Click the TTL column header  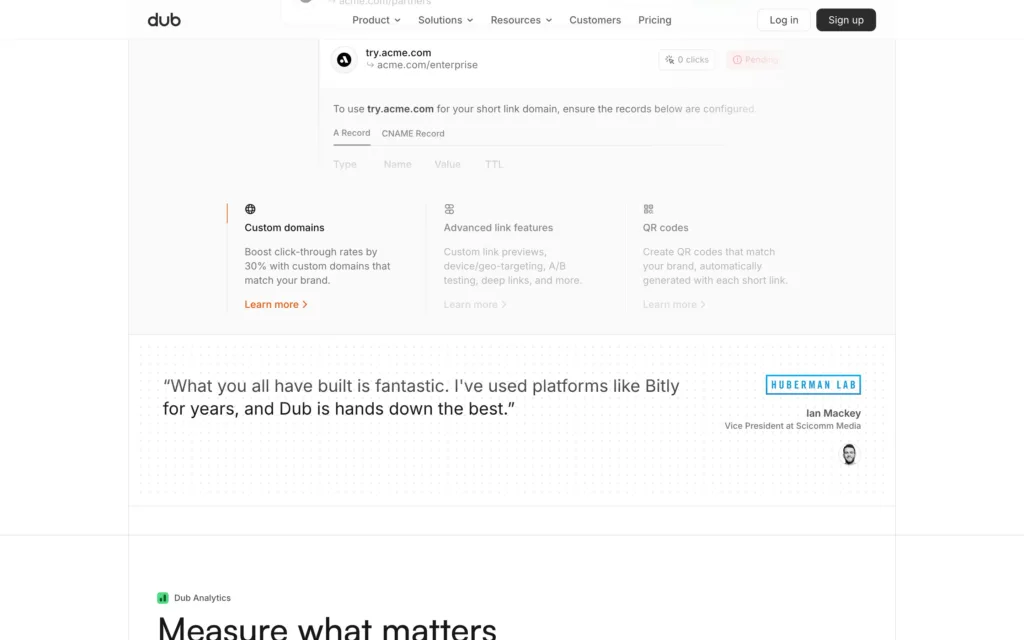click(494, 165)
